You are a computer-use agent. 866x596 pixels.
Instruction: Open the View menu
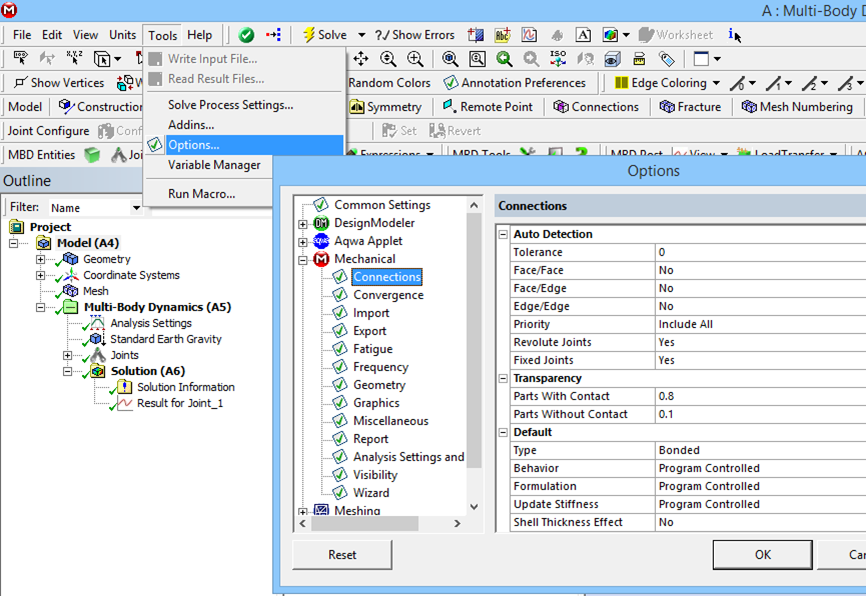coord(85,35)
